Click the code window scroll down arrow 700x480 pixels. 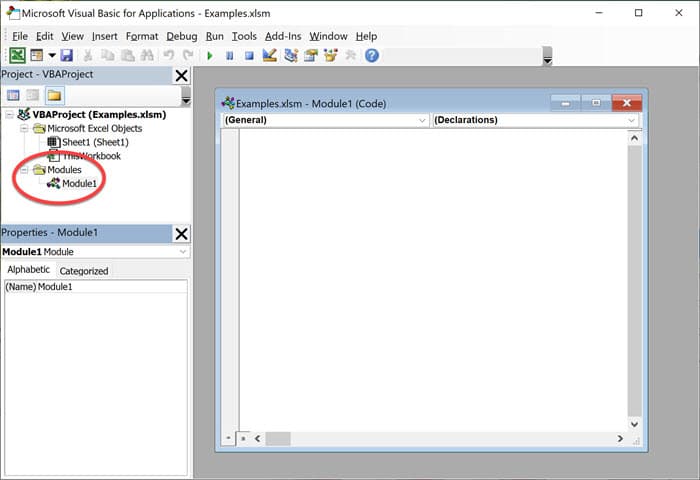pyautogui.click(x=634, y=424)
